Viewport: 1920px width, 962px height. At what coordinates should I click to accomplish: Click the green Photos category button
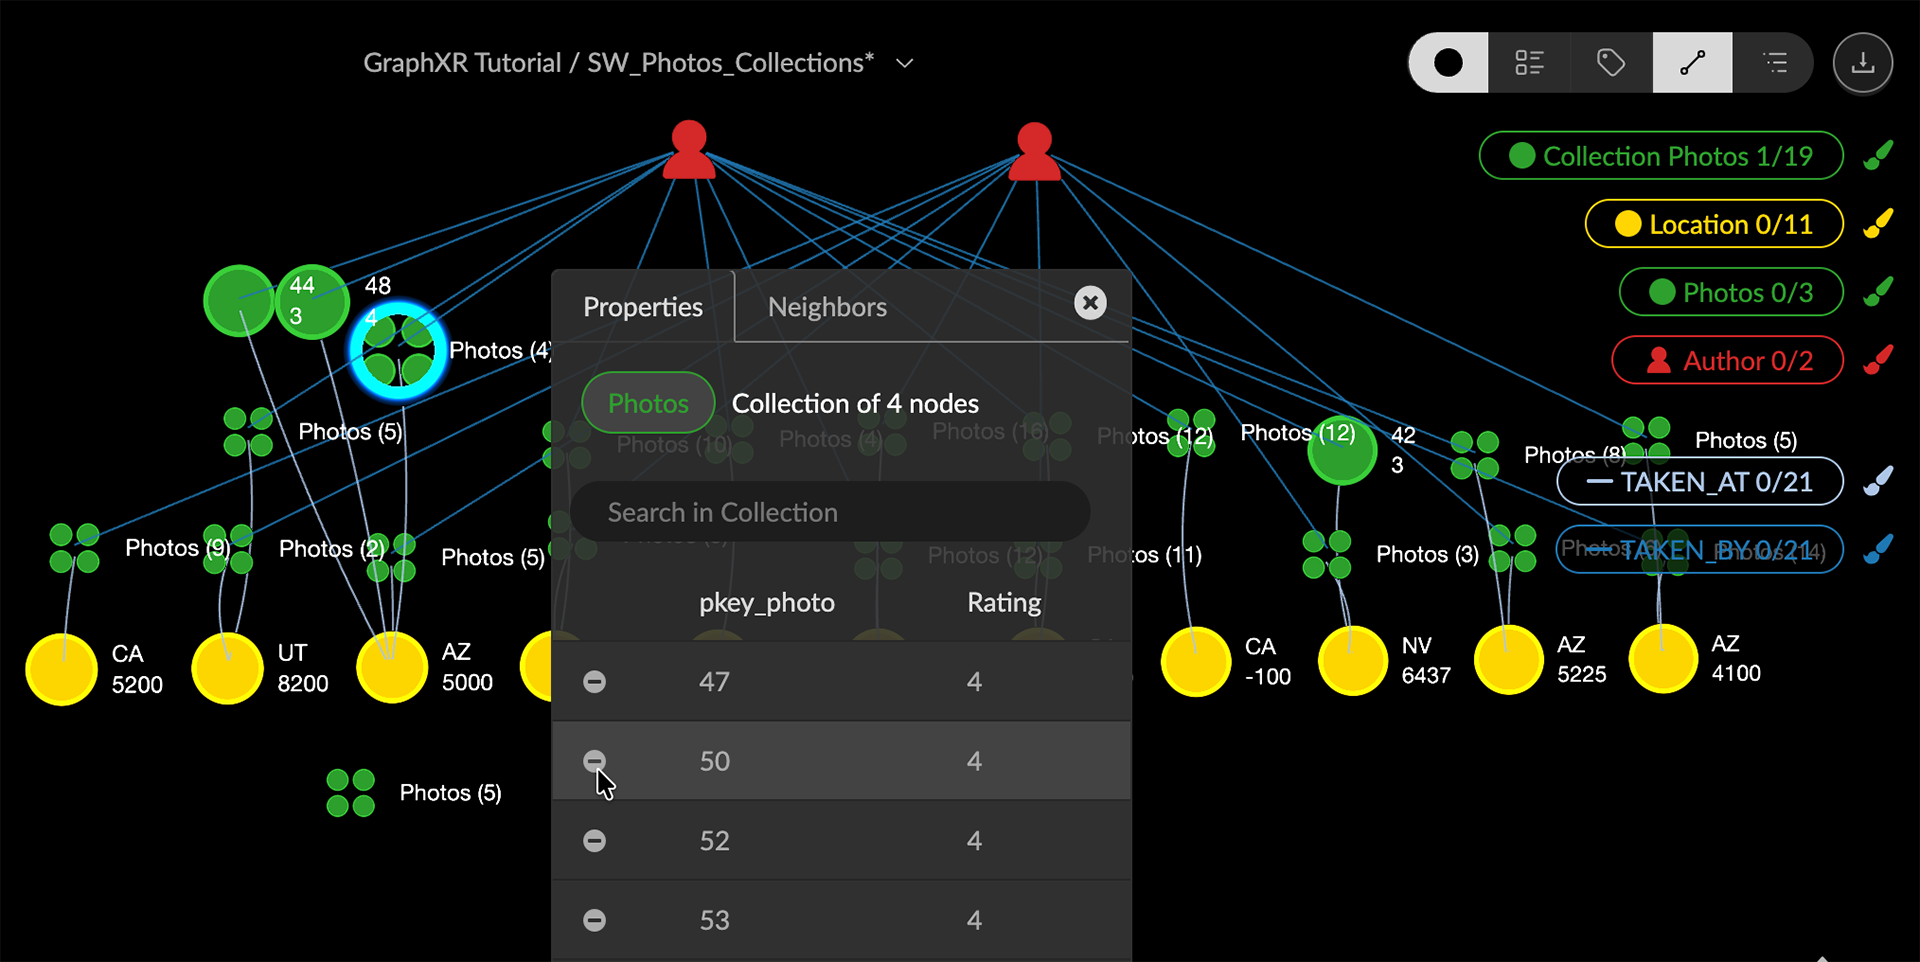click(x=648, y=403)
